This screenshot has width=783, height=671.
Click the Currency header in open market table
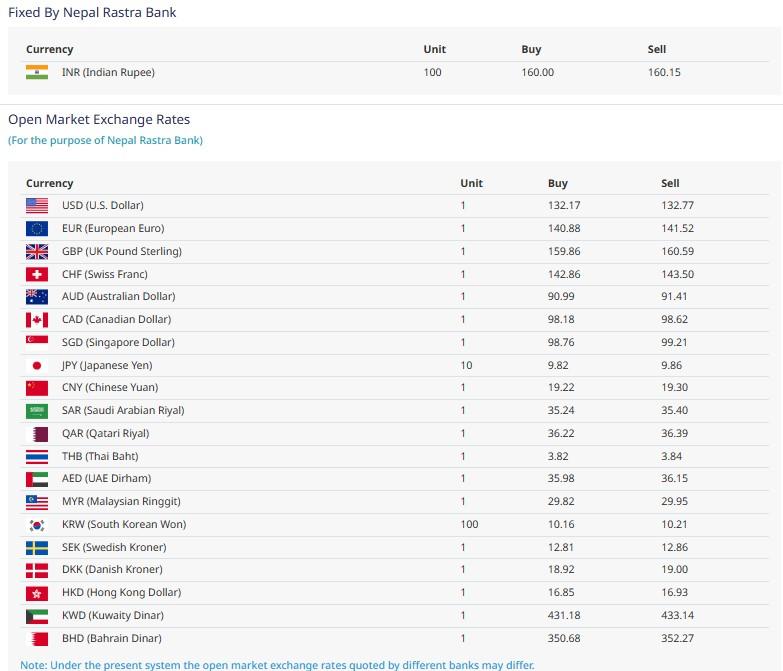pos(50,183)
